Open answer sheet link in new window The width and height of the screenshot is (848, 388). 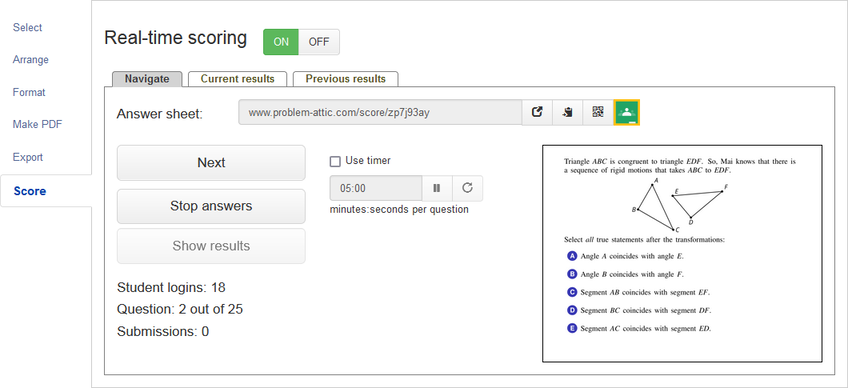[537, 113]
